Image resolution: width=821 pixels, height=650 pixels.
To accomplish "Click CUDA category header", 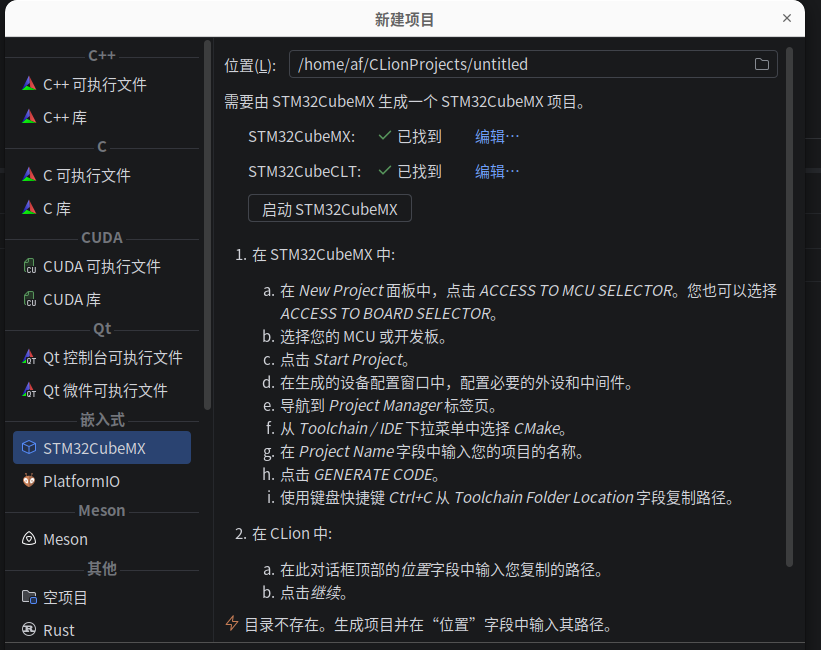I will point(102,238).
